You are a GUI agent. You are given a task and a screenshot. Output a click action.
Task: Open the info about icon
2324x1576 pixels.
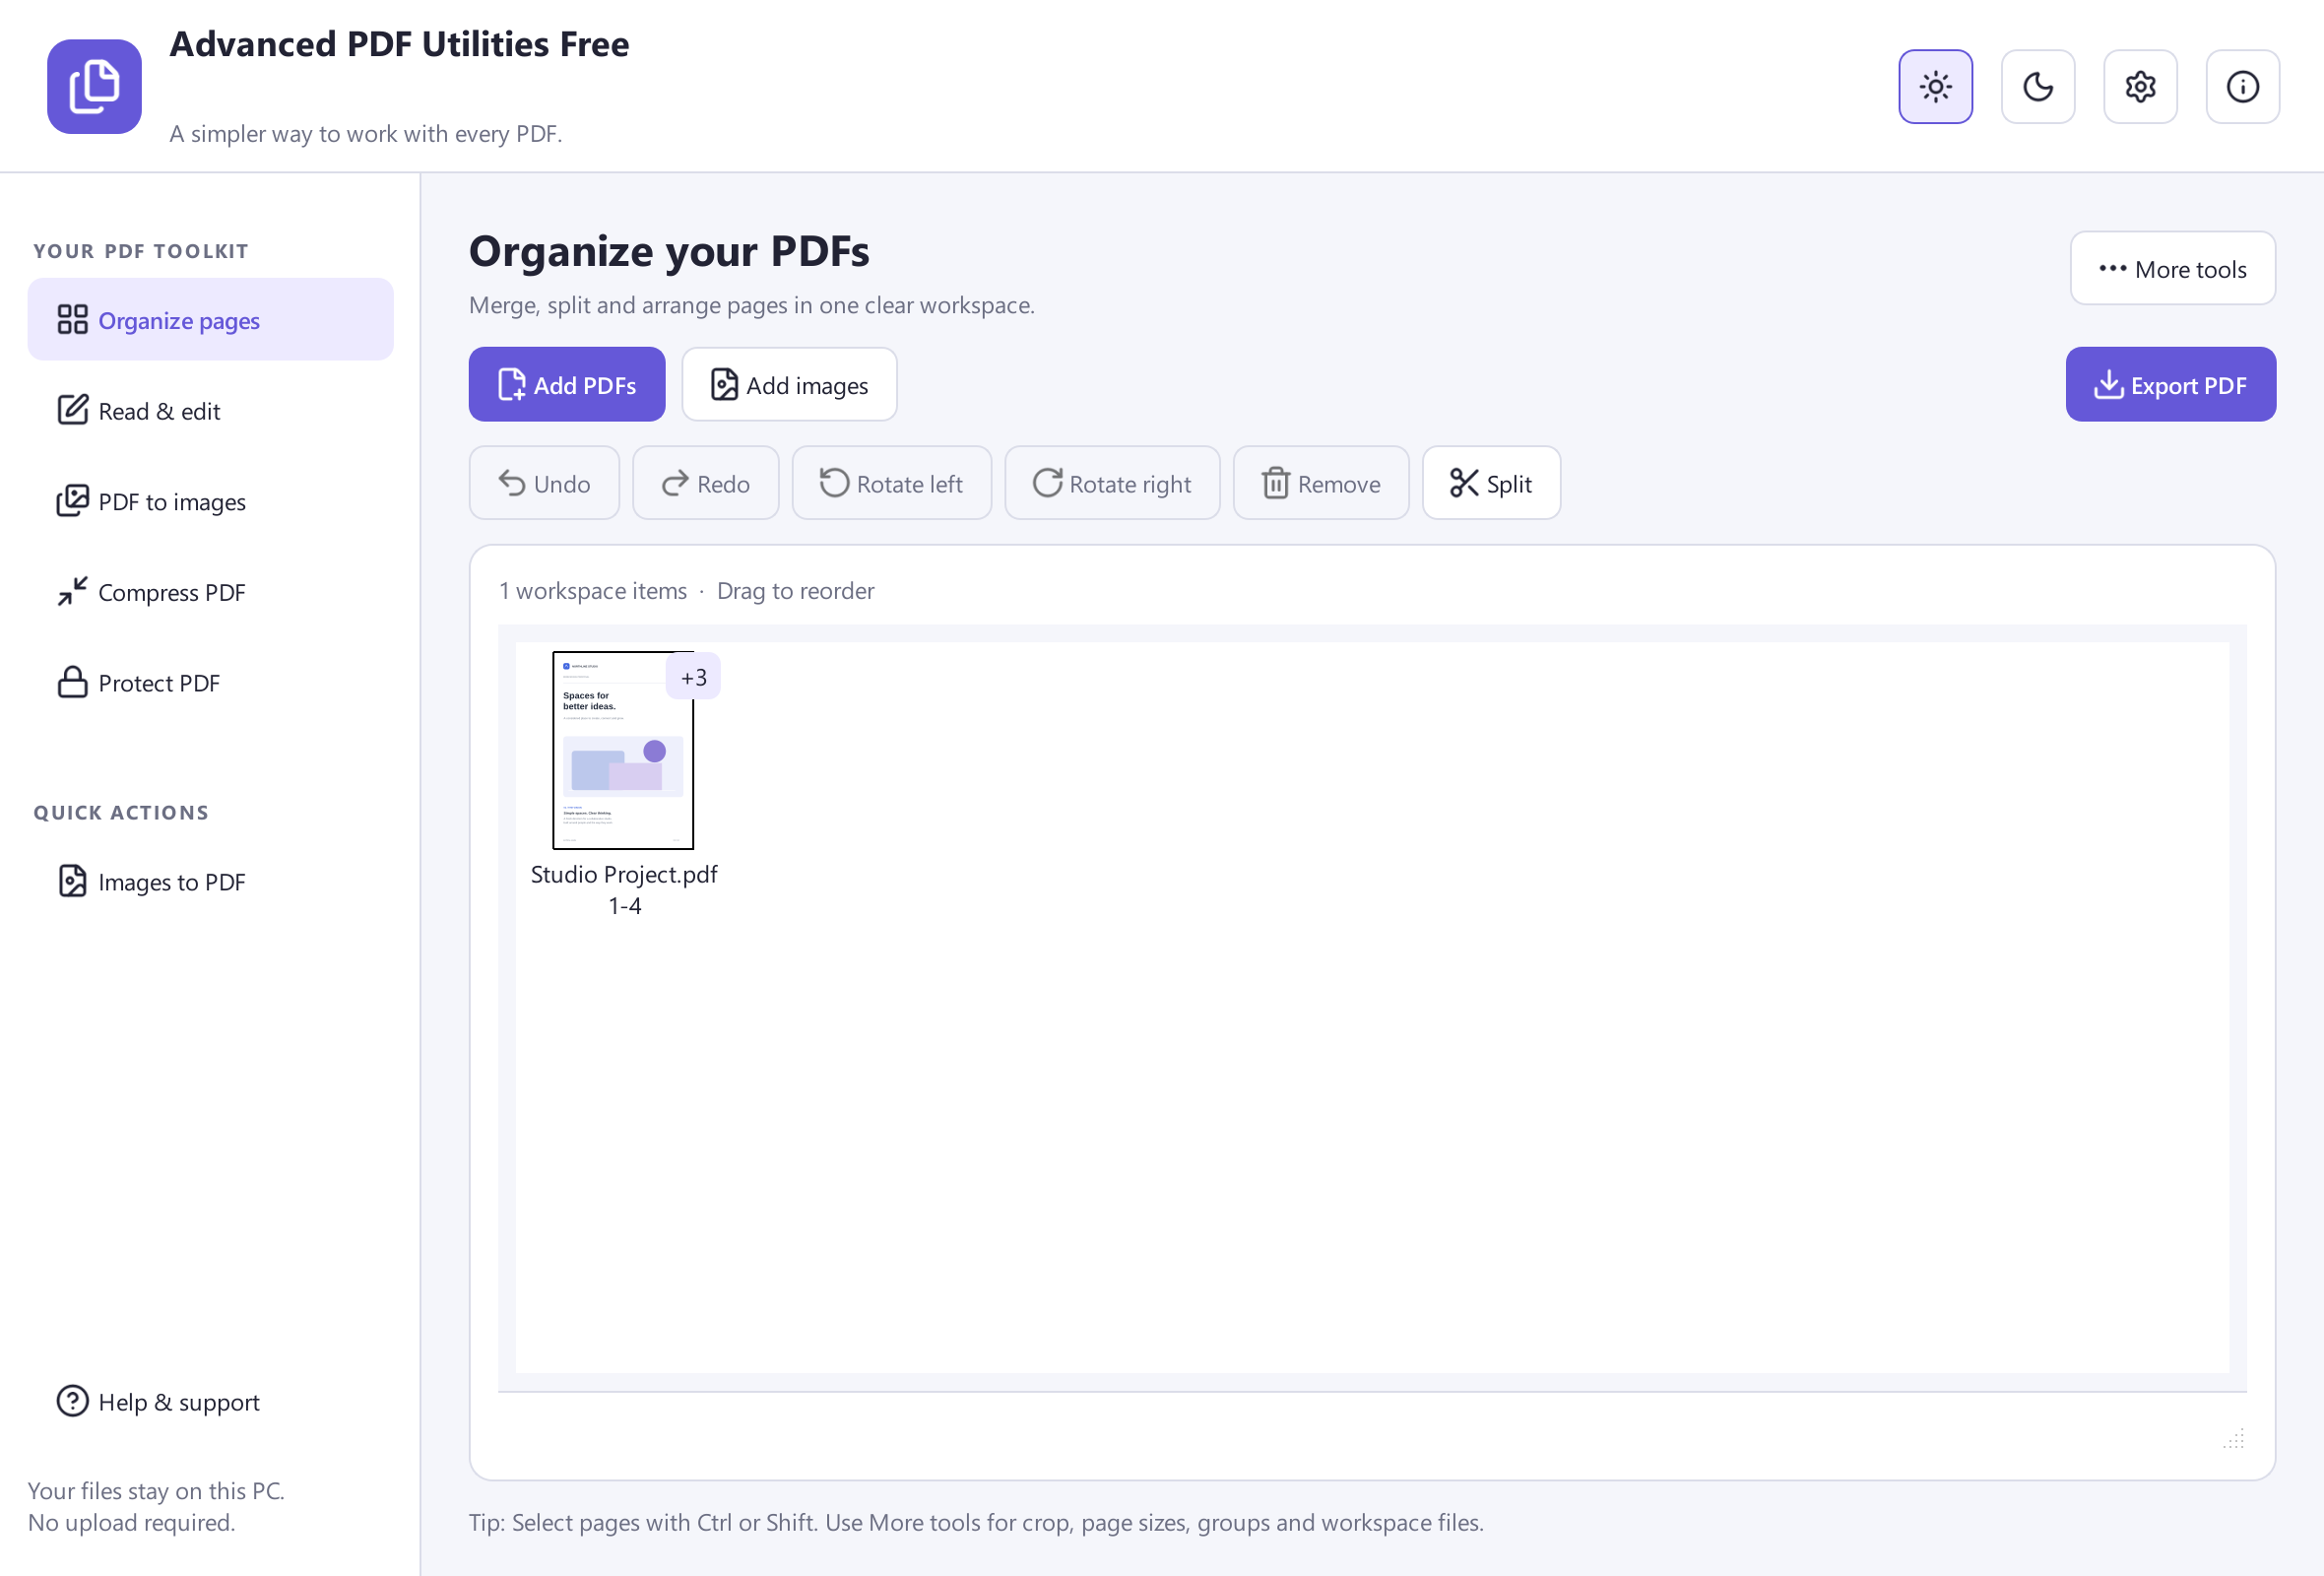click(x=2242, y=87)
